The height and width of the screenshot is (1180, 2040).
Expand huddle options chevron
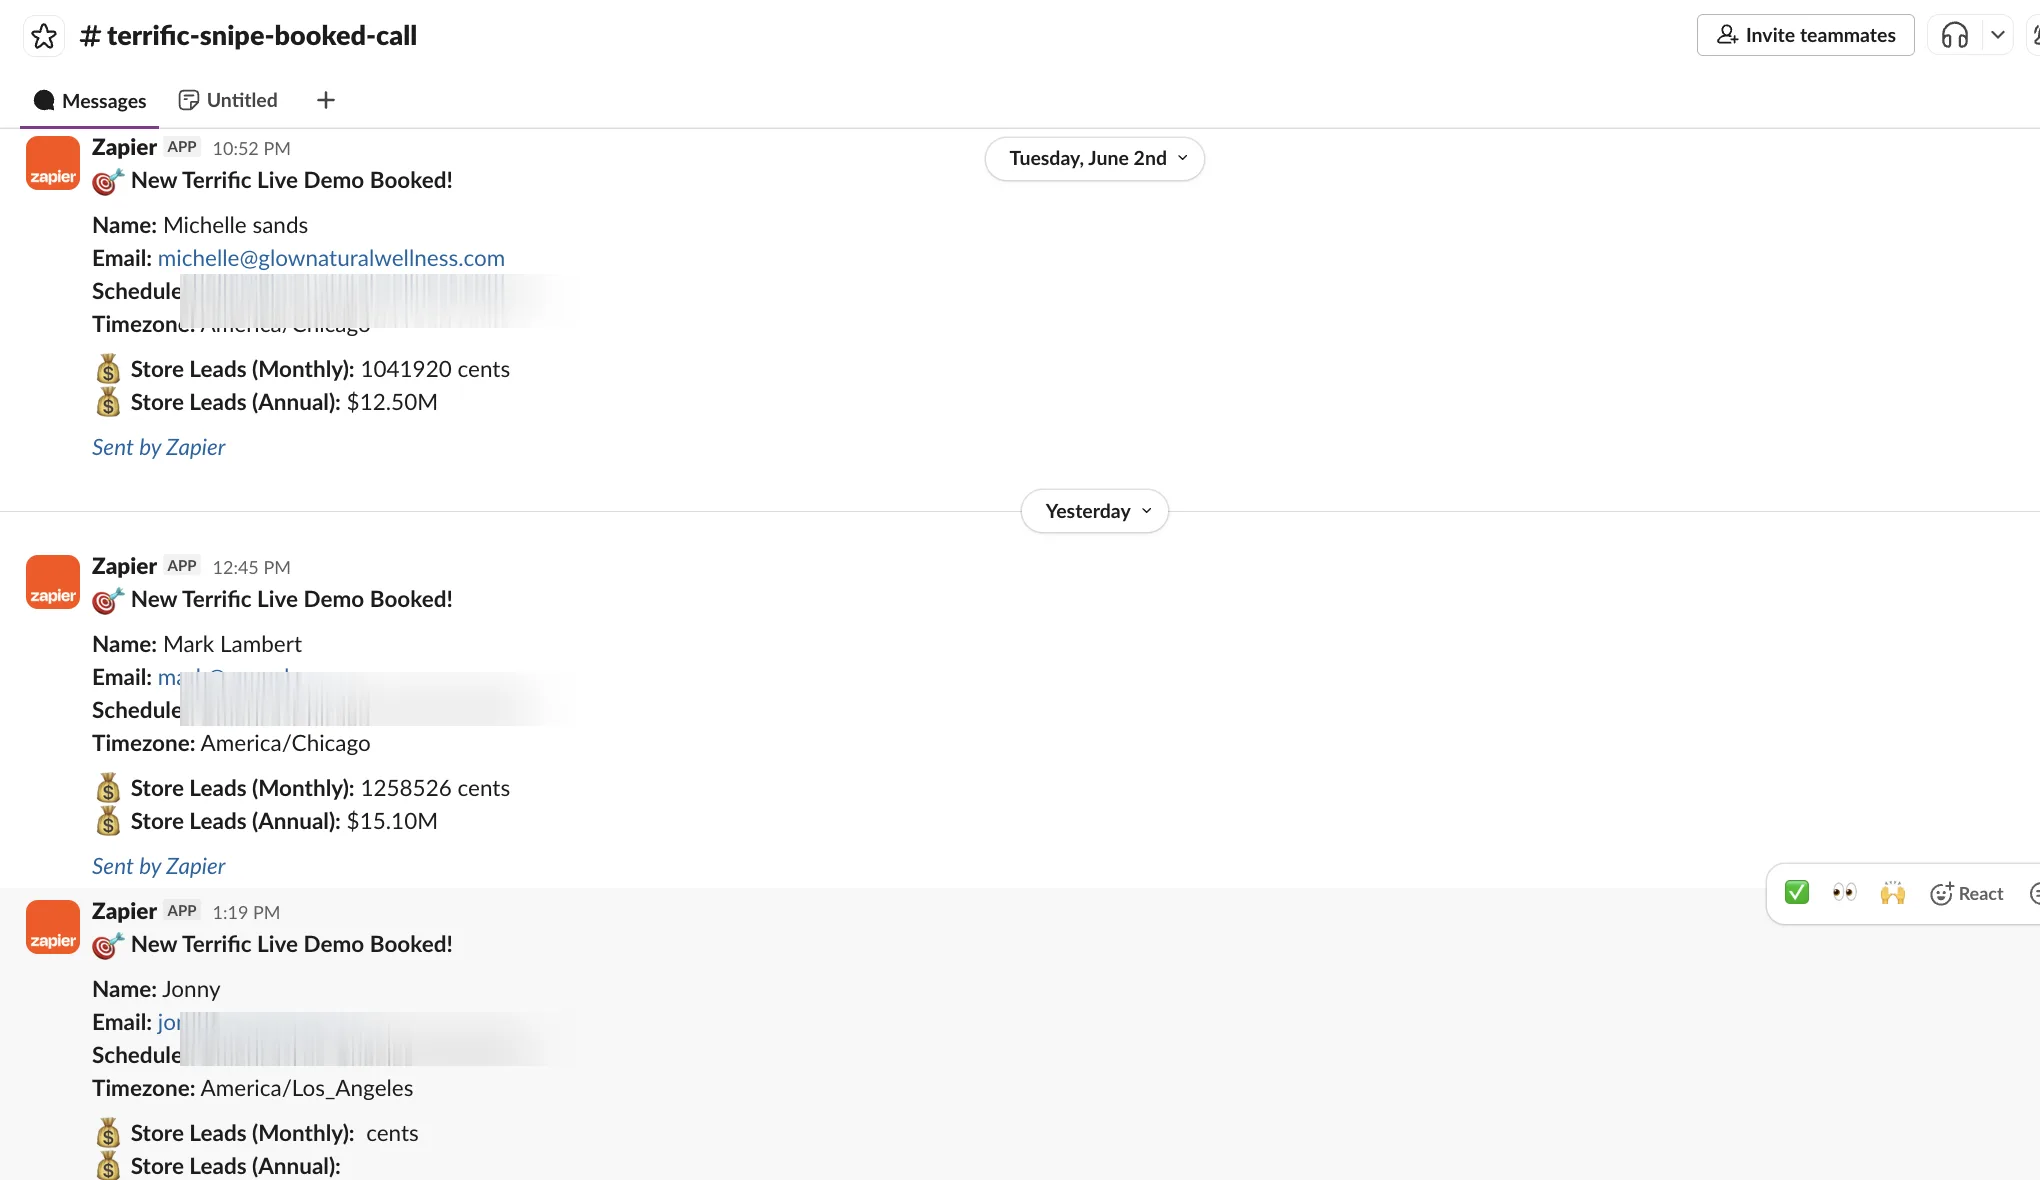[1997, 35]
